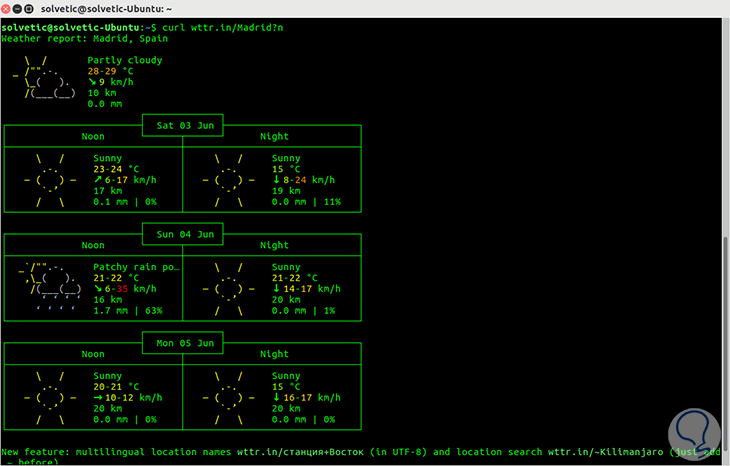
Task: Click the sun icon for Sunday night
Action: tap(229, 289)
